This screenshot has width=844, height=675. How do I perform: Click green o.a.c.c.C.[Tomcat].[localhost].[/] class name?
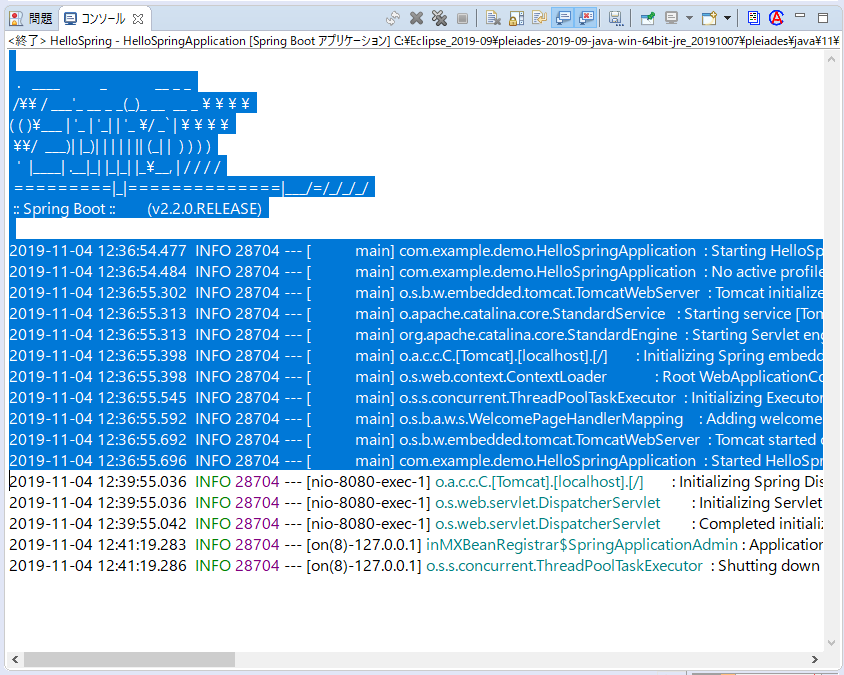coord(539,482)
